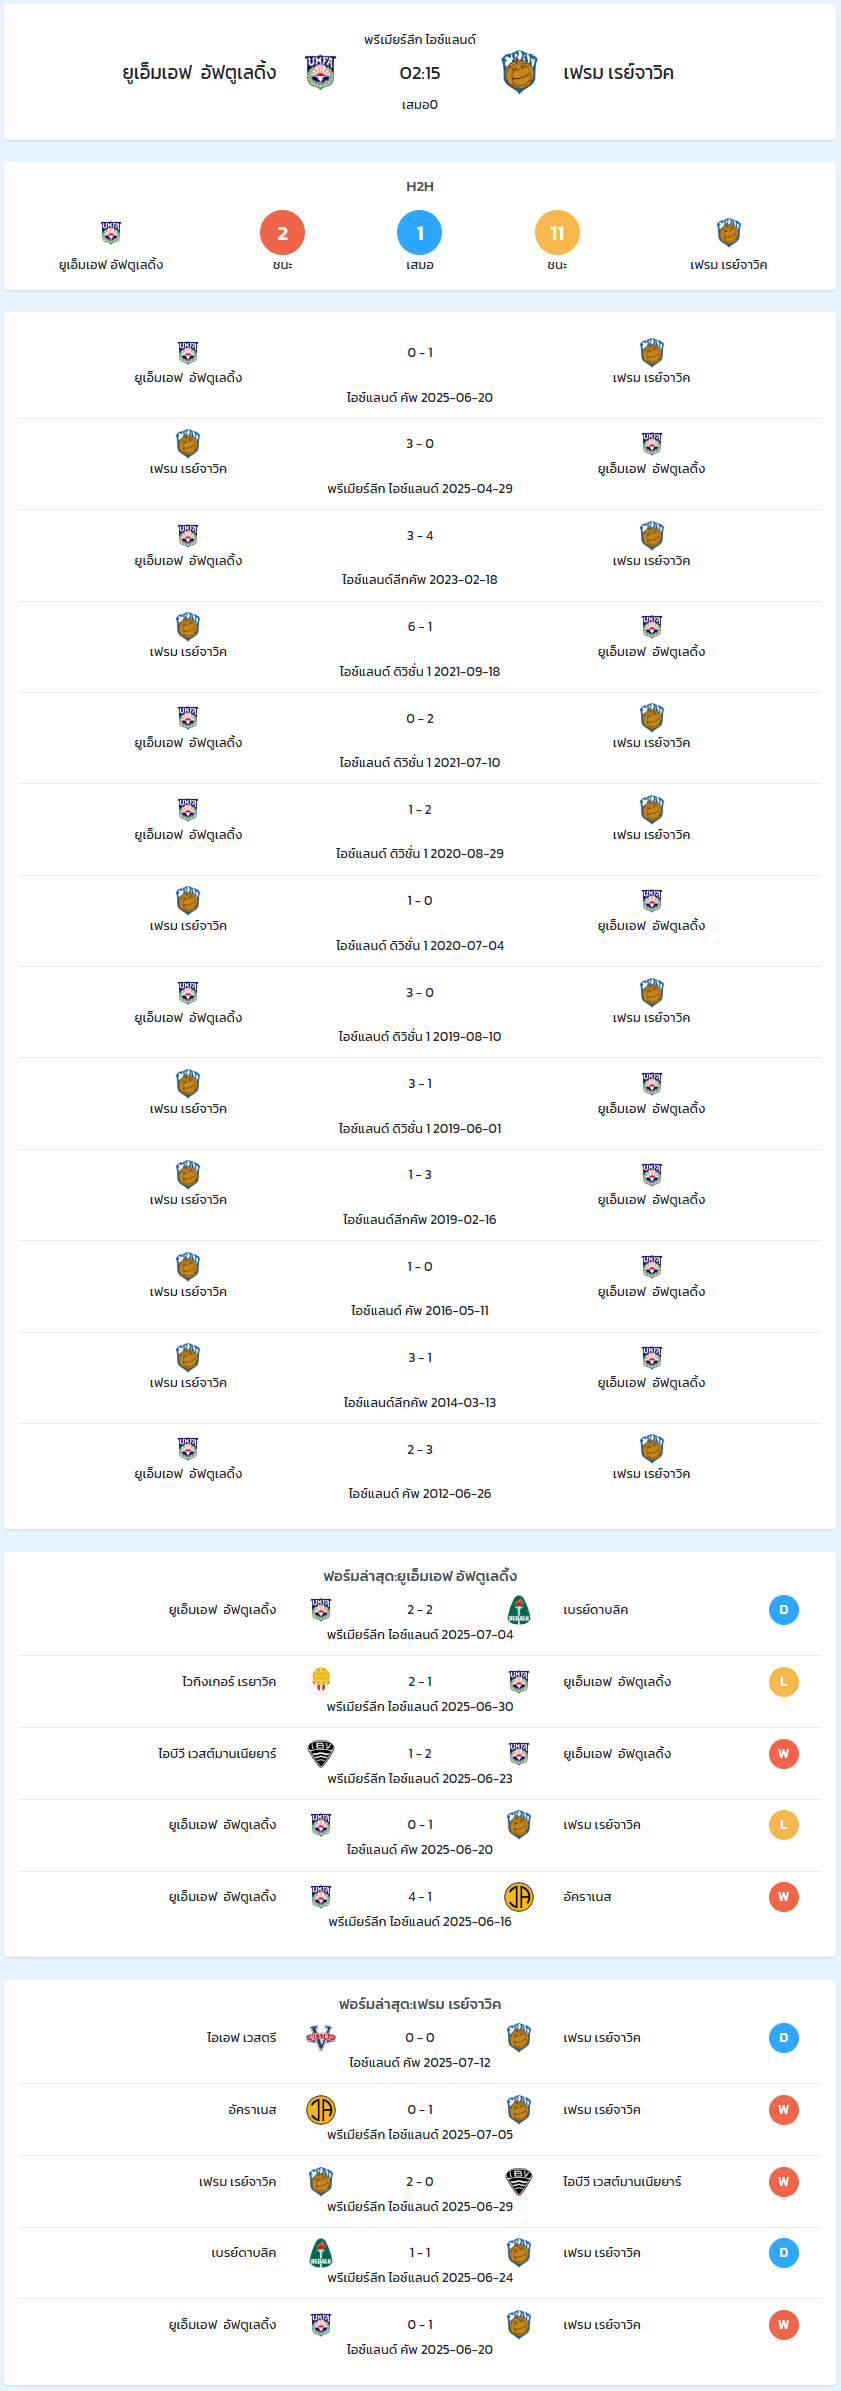The height and width of the screenshot is (2391, 841).
Task: Click the blue circle showing 1 draw
Action: click(420, 233)
